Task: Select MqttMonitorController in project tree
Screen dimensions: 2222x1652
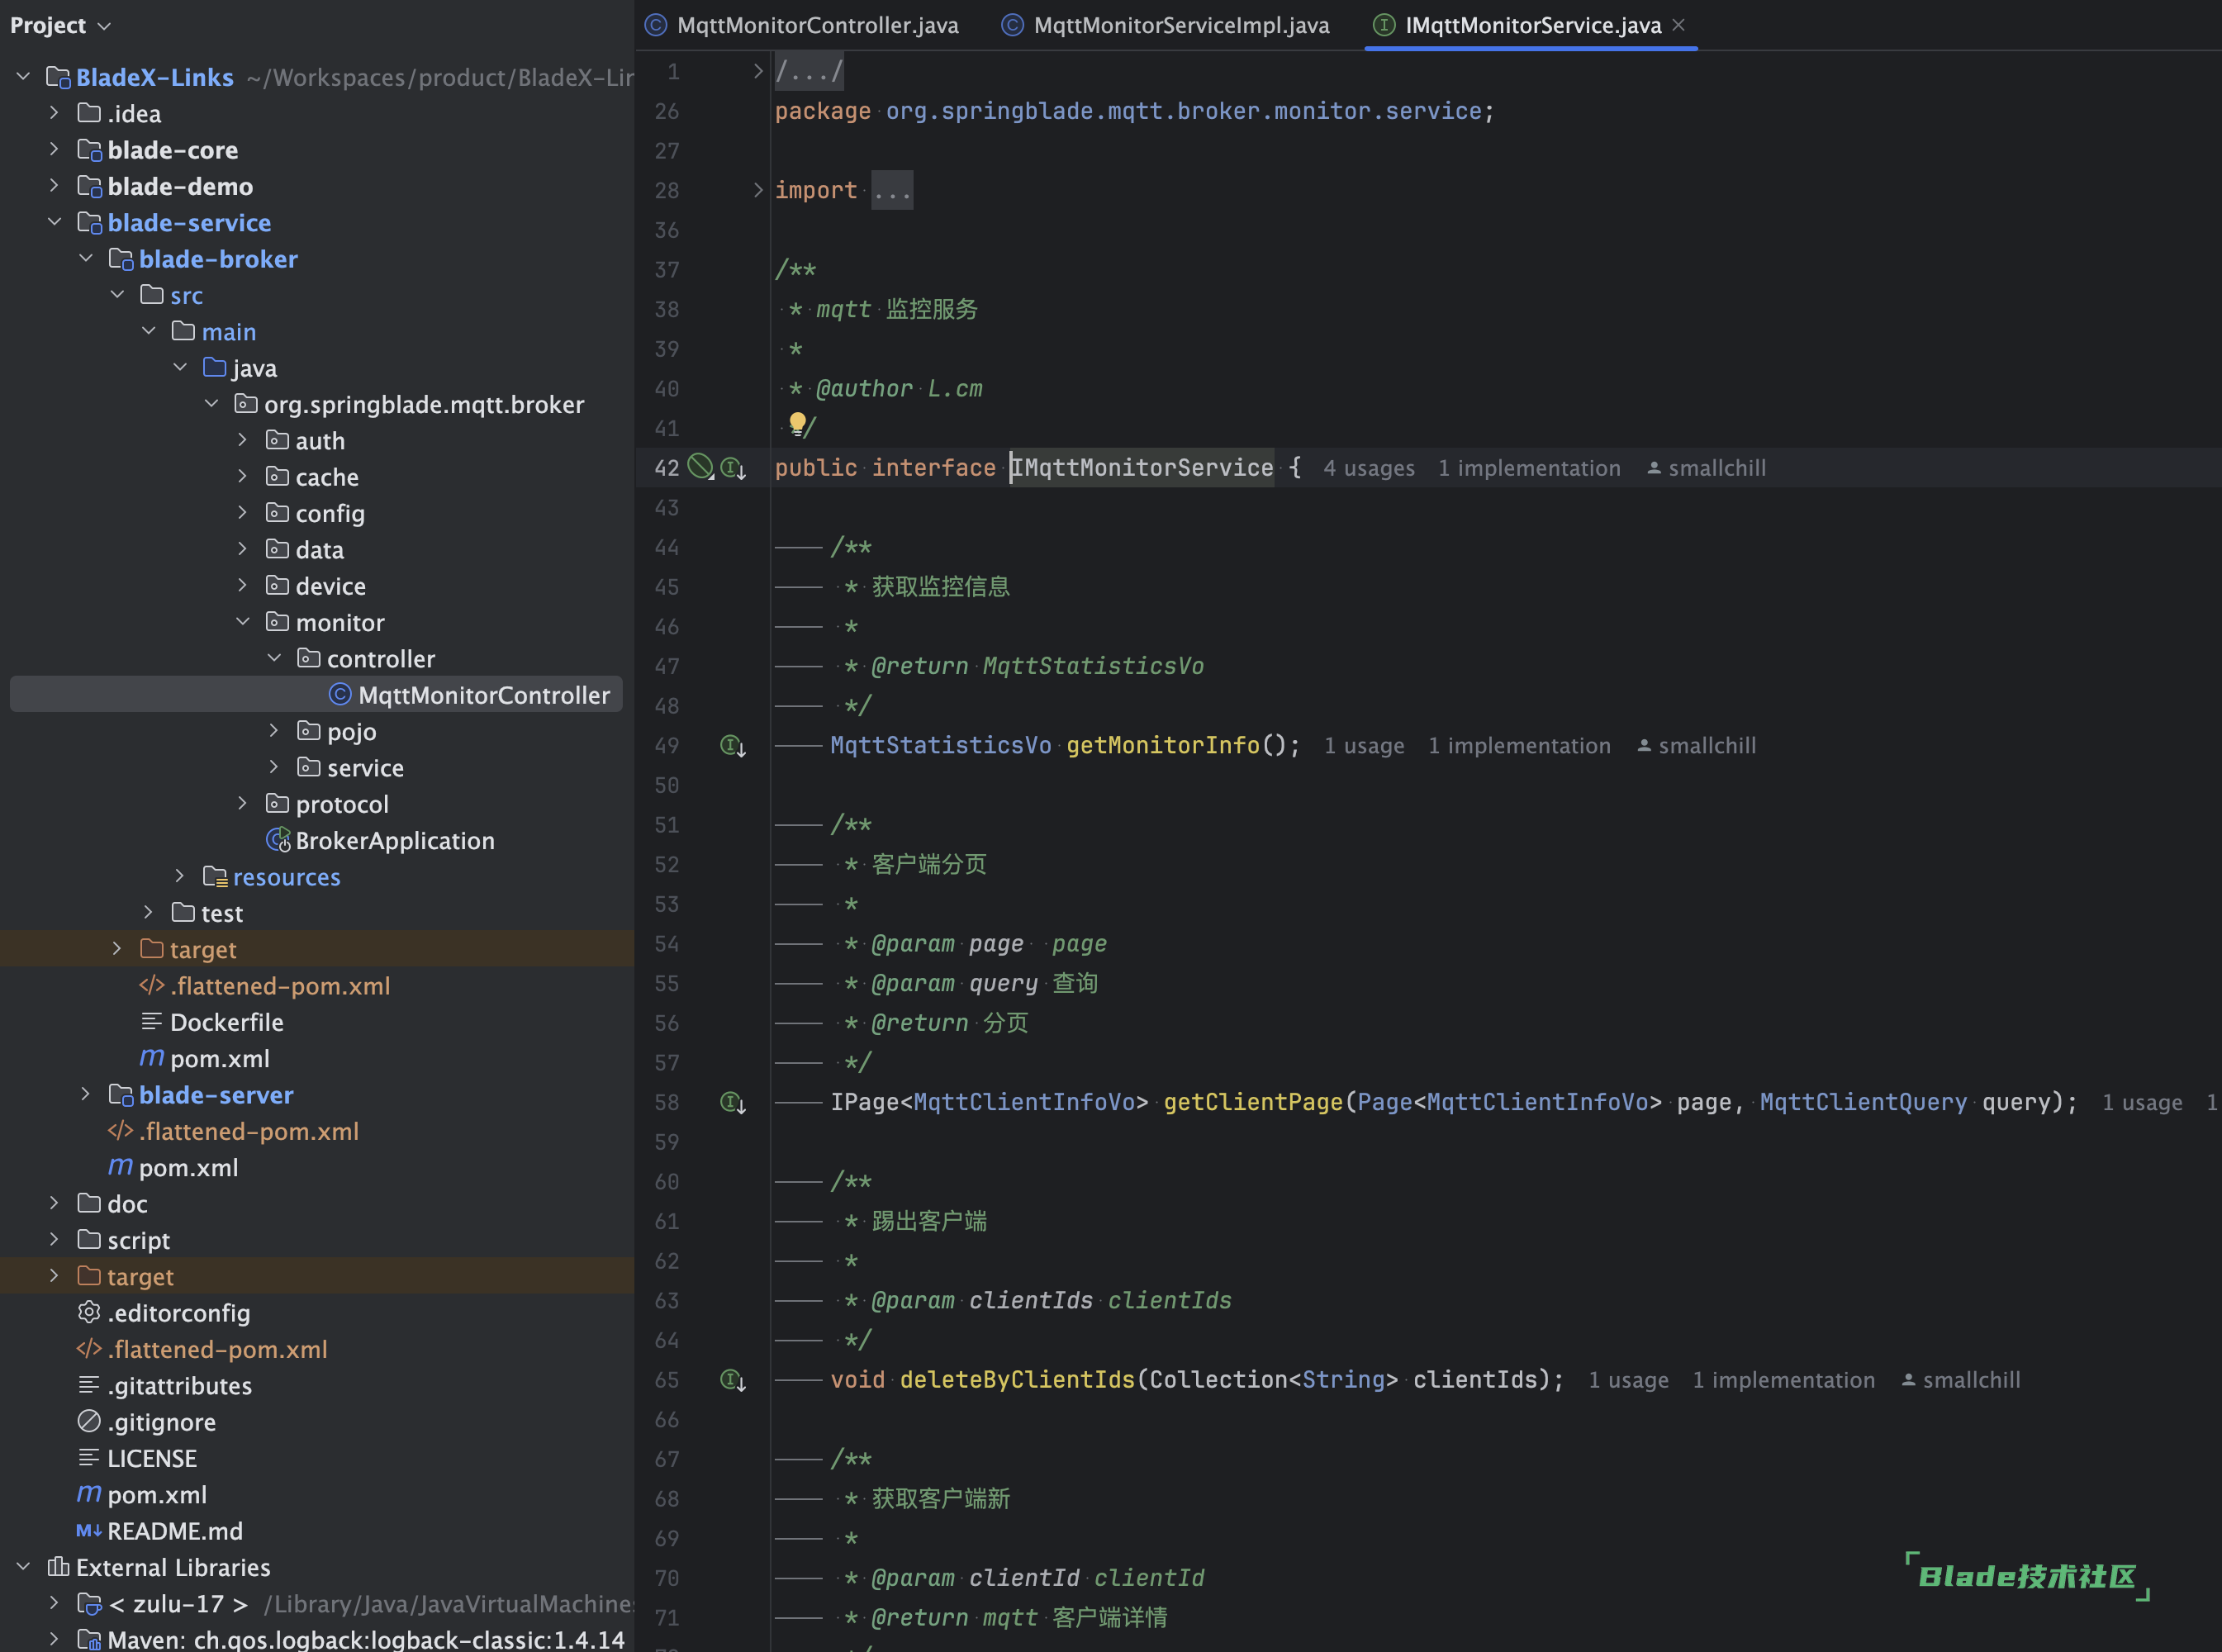Action: click(x=316, y=695)
